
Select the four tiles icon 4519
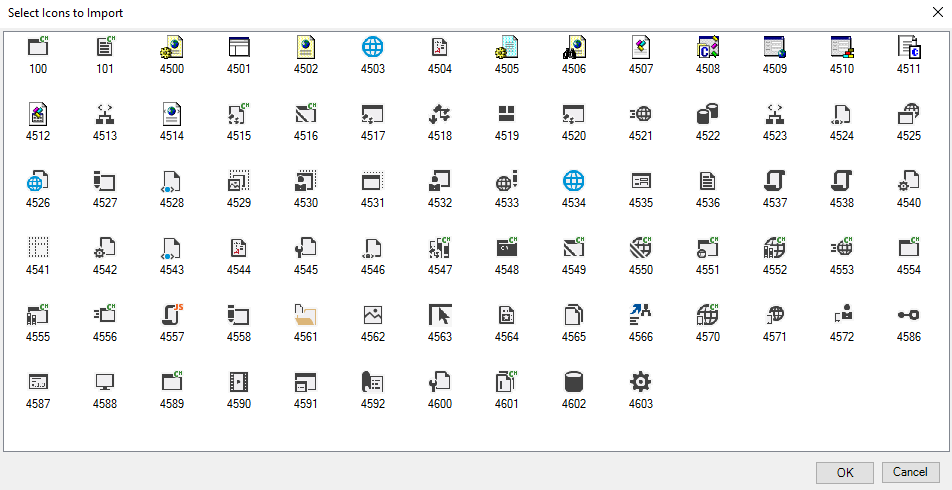[507, 114]
